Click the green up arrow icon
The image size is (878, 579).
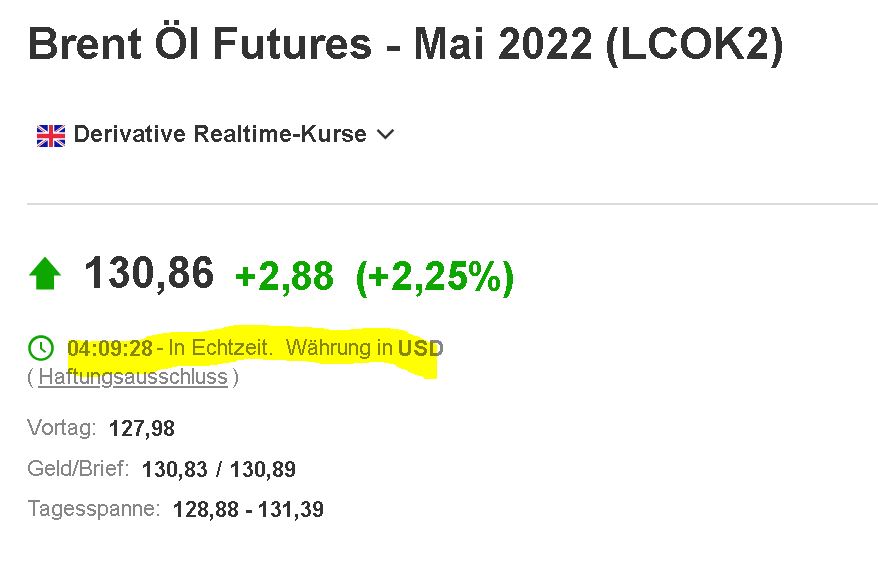tap(45, 273)
